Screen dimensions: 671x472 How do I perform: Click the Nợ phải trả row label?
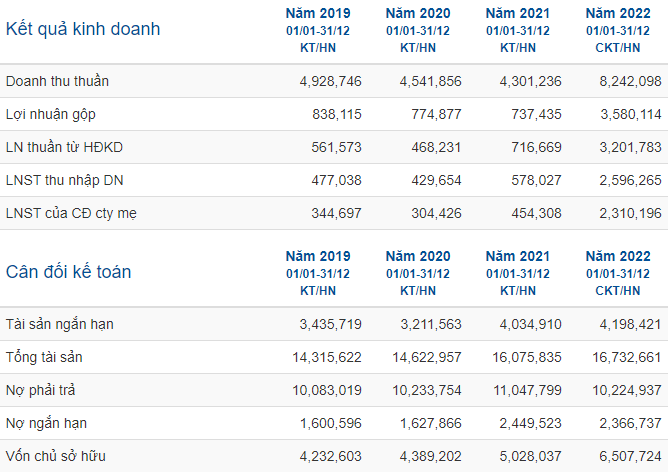[41, 390]
